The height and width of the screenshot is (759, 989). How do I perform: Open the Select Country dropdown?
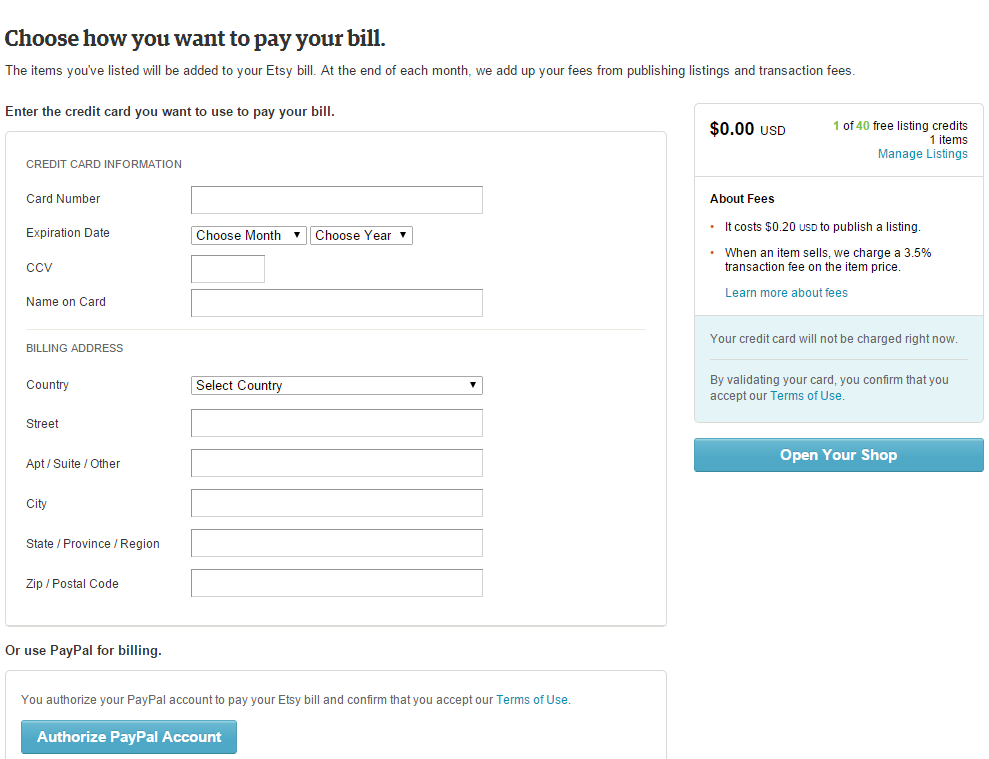336,386
